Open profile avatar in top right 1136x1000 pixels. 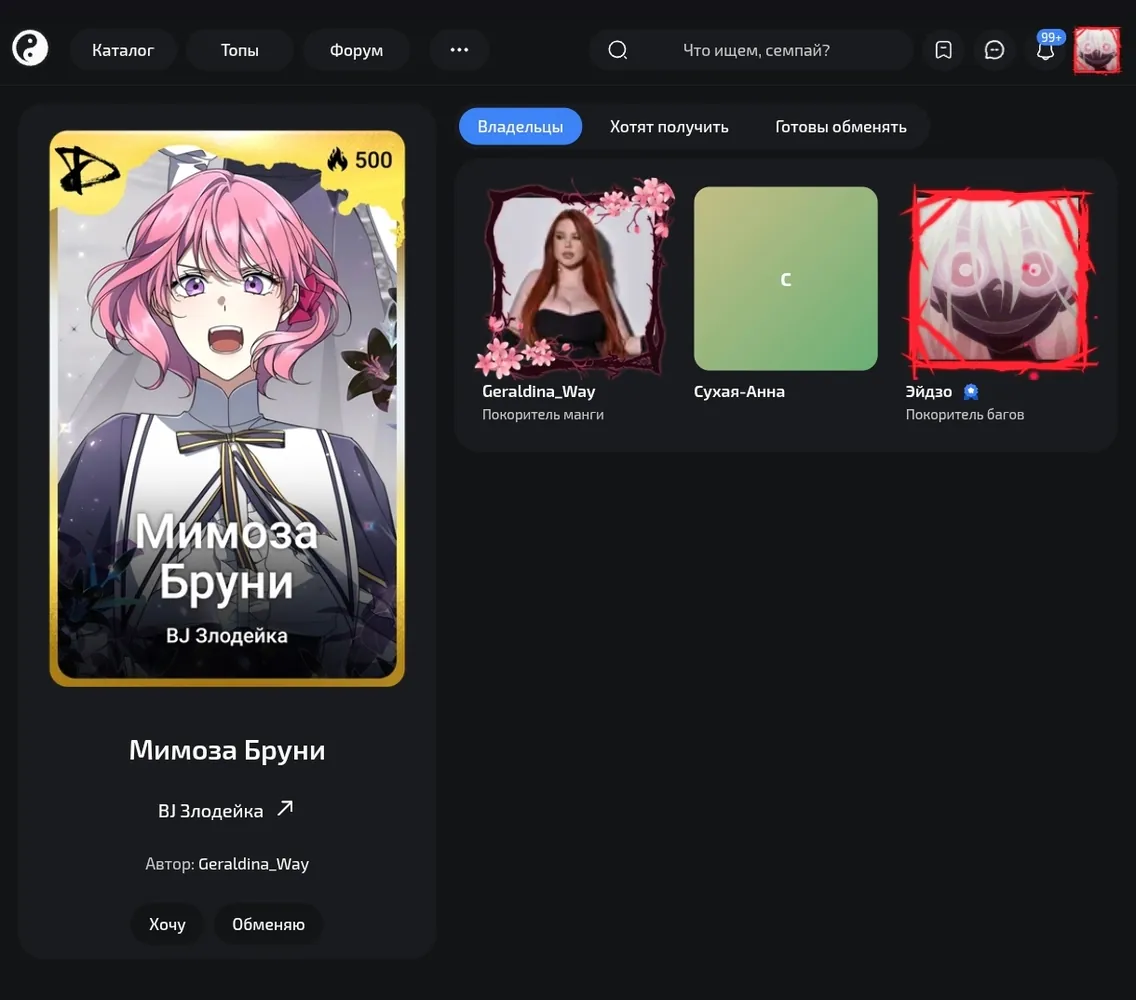click(x=1096, y=50)
